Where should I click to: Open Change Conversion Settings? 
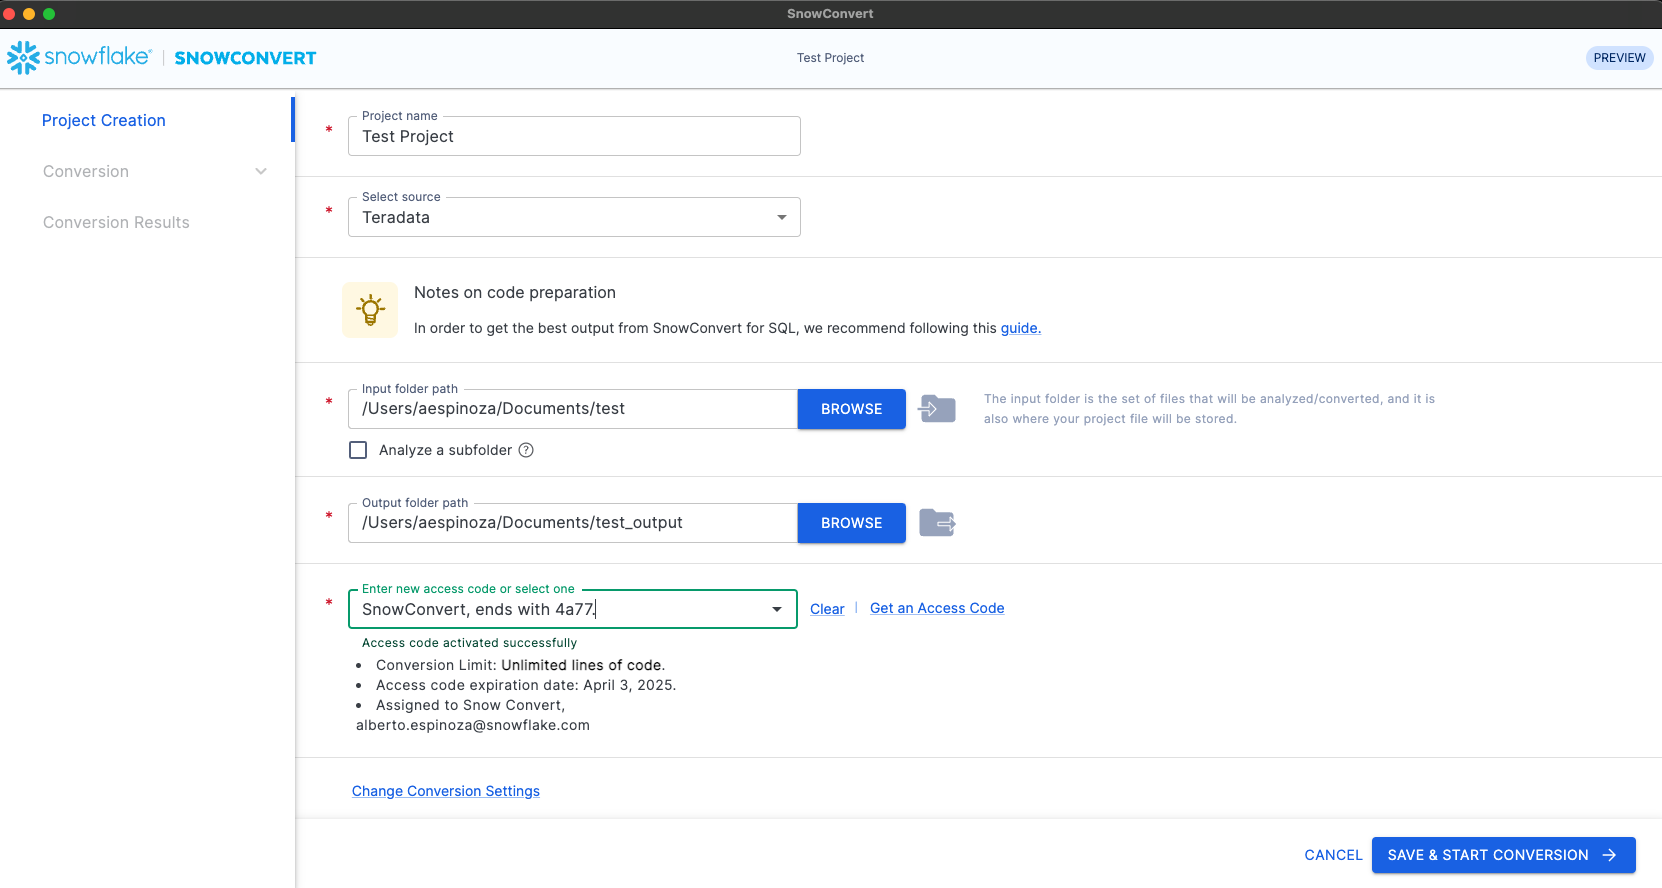[446, 791]
